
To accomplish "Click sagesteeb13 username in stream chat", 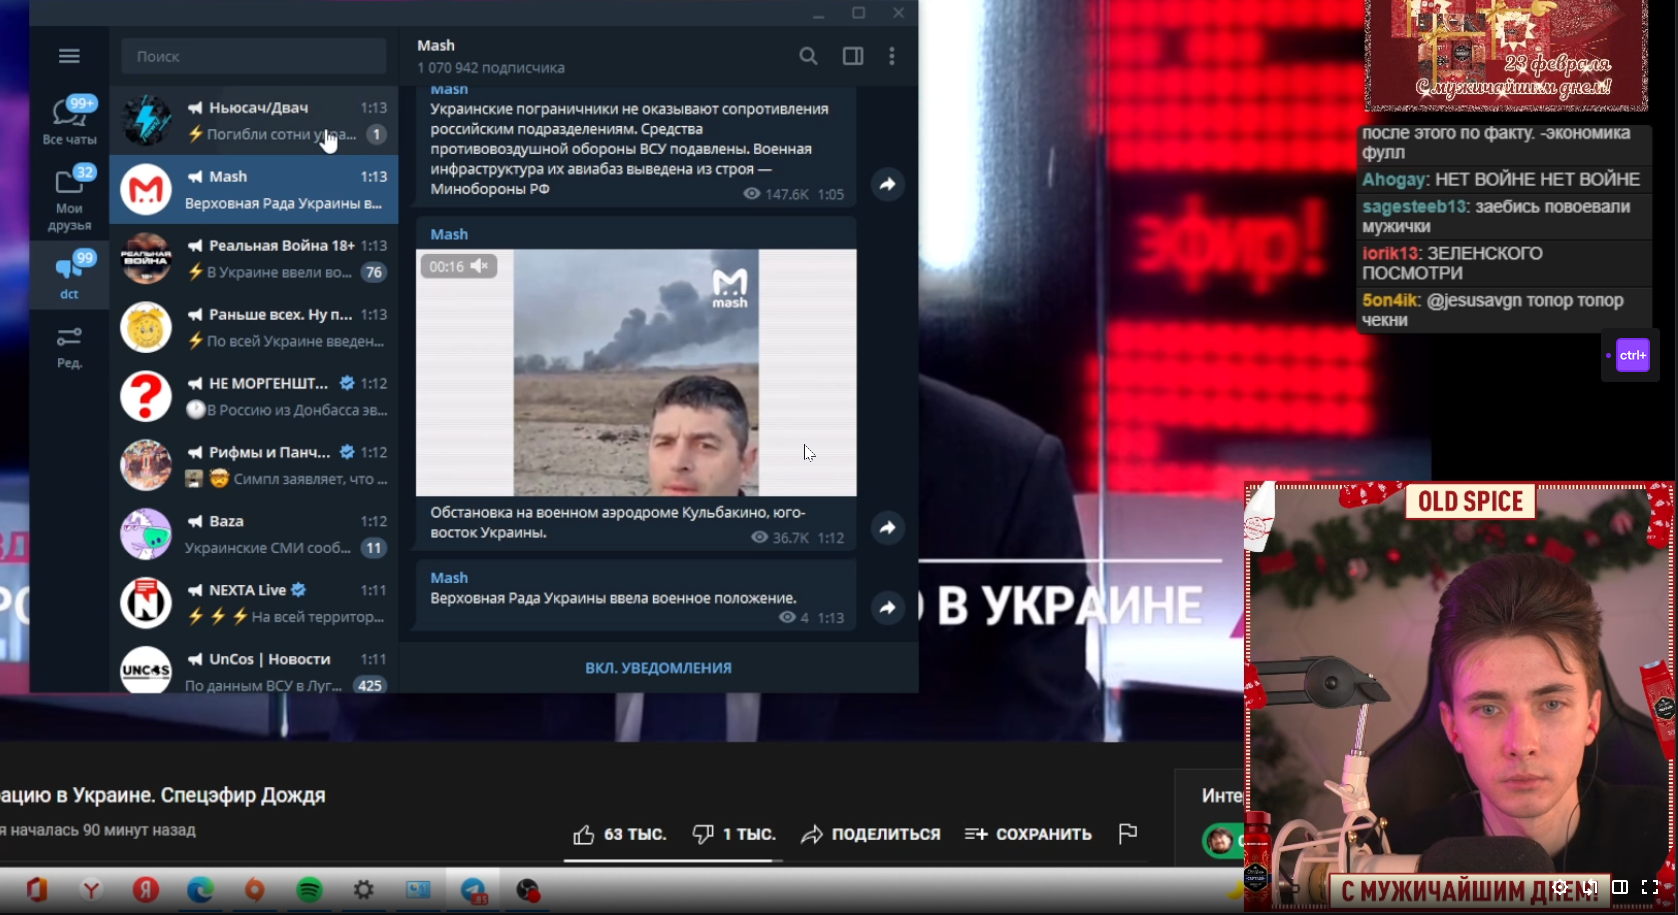I will click(1415, 207).
